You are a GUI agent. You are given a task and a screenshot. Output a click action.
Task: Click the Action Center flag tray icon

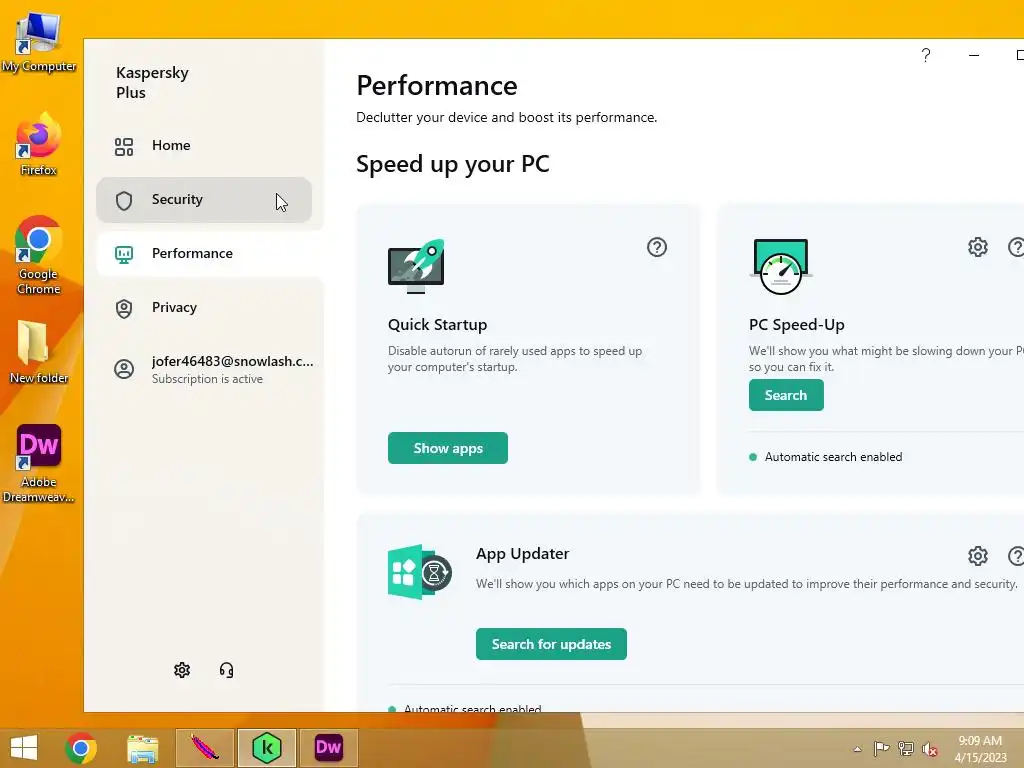tap(881, 748)
